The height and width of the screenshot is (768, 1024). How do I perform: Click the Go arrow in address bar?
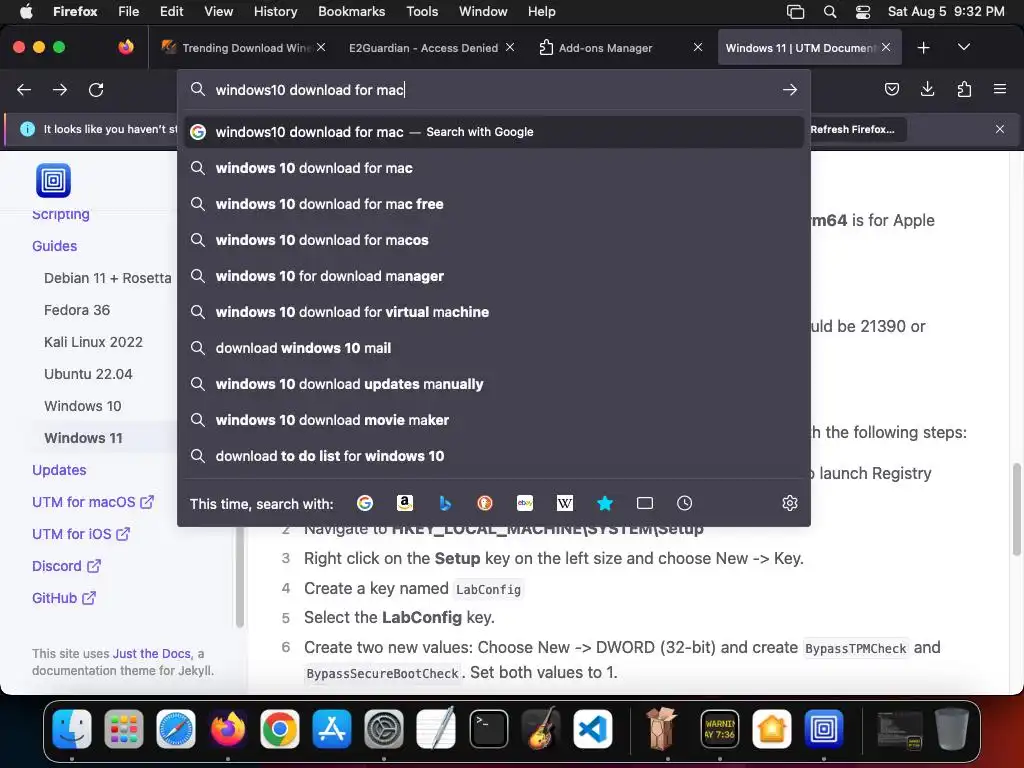(x=790, y=89)
